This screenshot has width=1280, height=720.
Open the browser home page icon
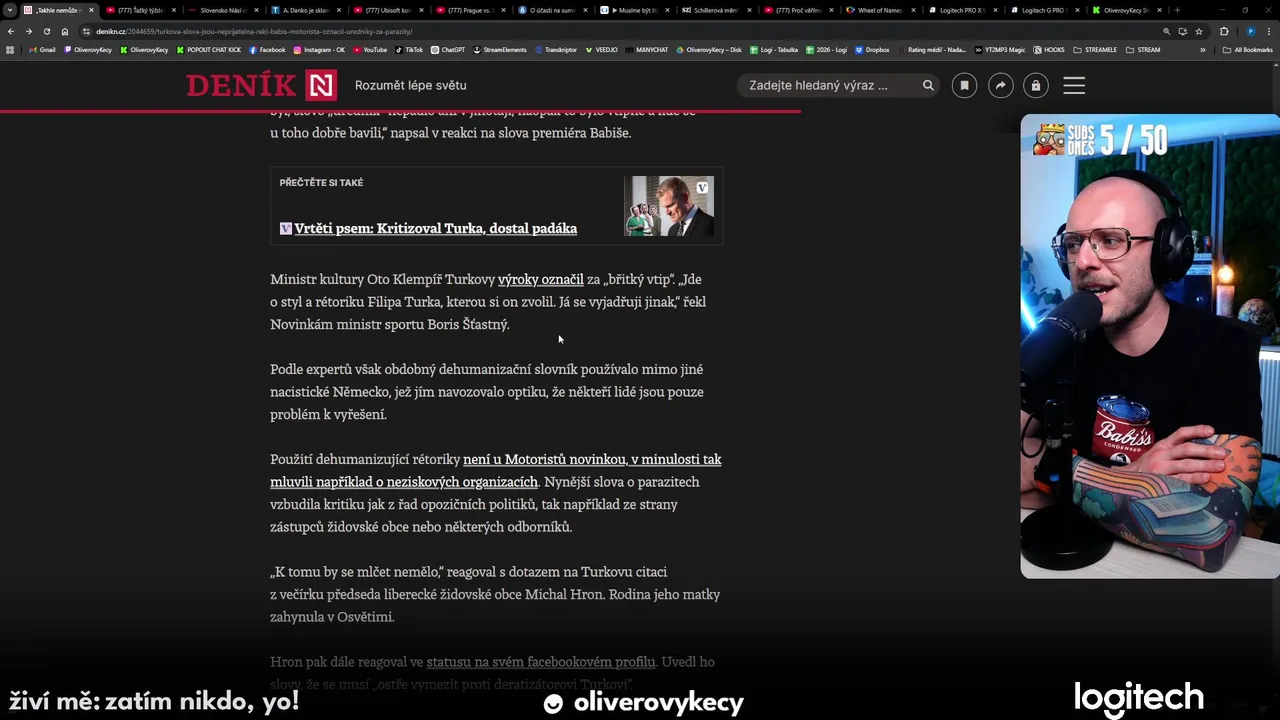tap(65, 31)
